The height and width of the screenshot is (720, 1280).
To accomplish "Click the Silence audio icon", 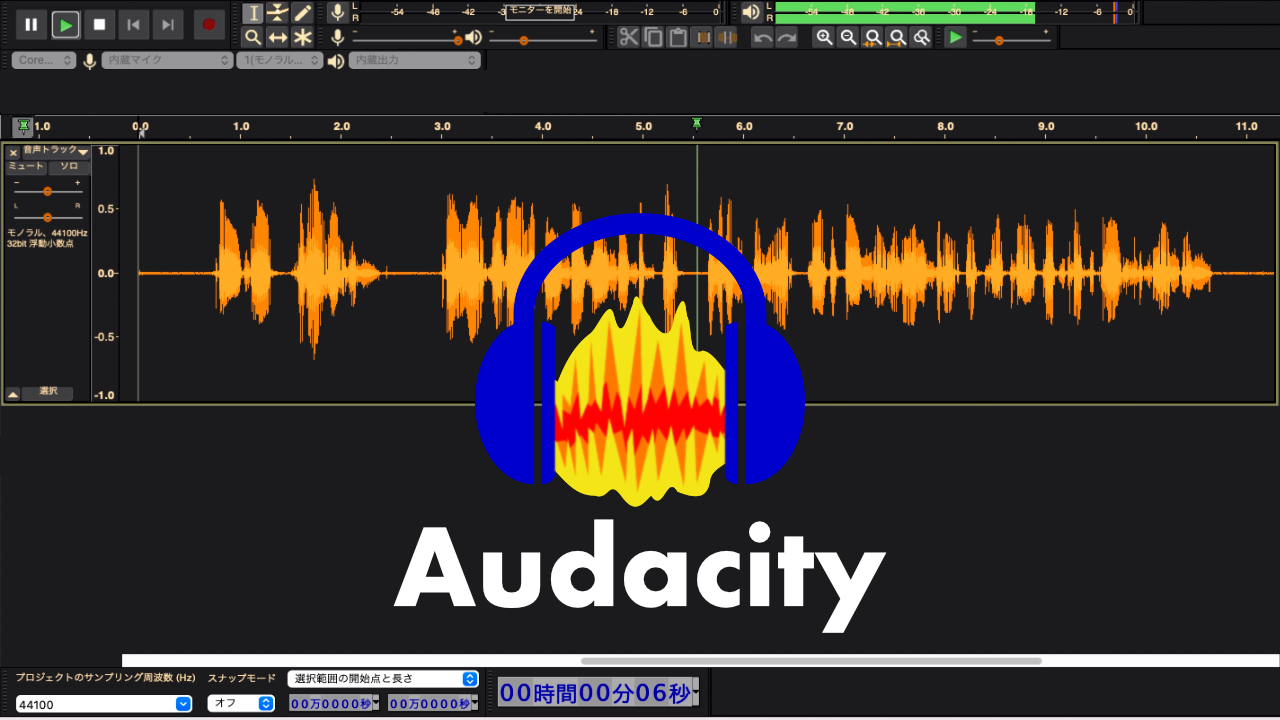I will [726, 37].
